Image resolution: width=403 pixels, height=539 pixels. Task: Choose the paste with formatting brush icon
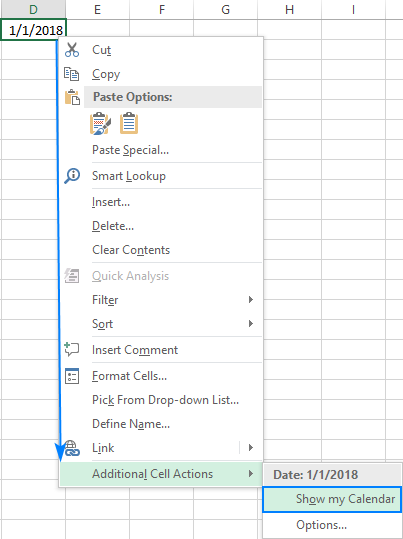point(100,123)
